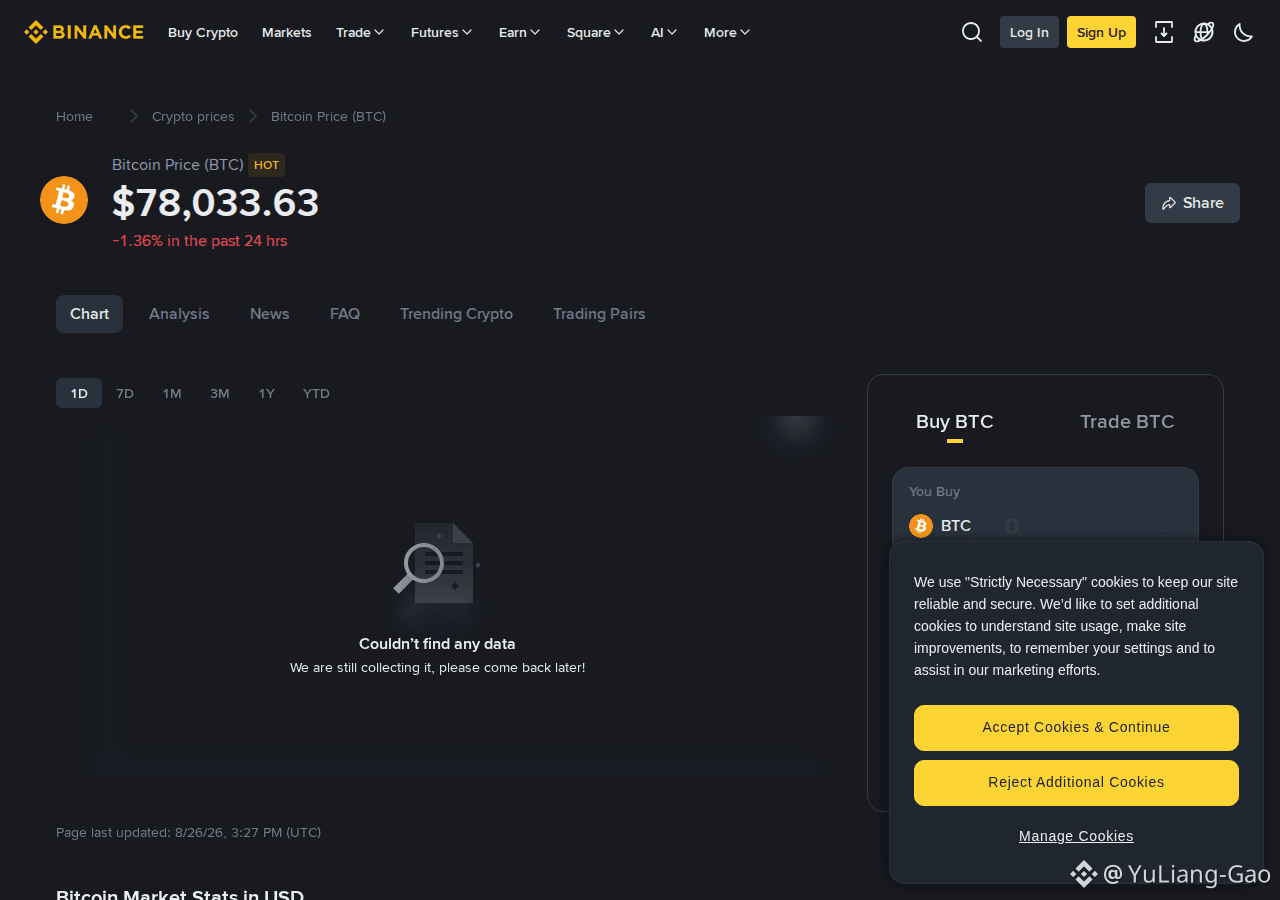
Task: Click the $78,033.63 price value
Action: (x=216, y=203)
